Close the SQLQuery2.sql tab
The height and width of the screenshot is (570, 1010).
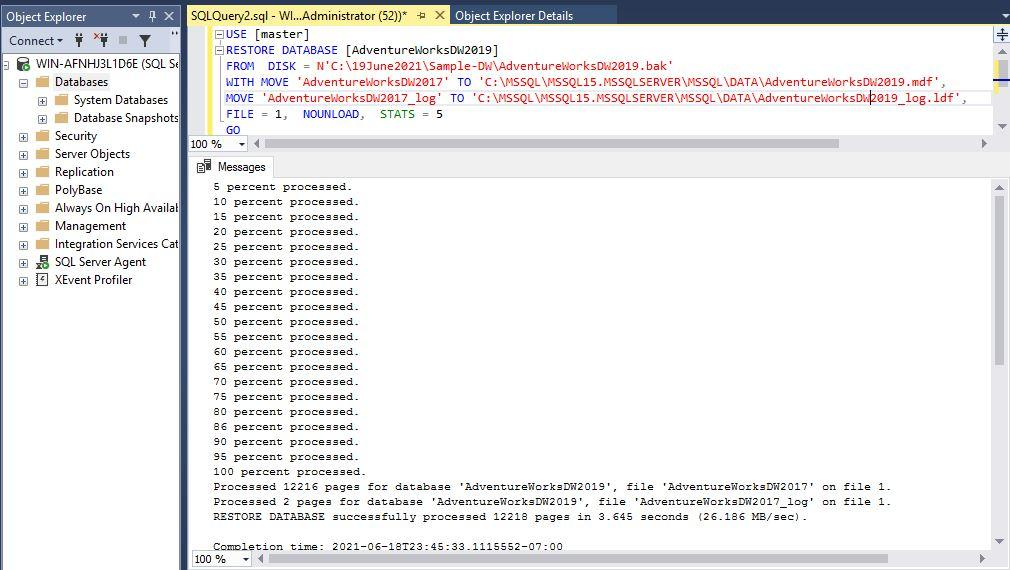click(440, 15)
